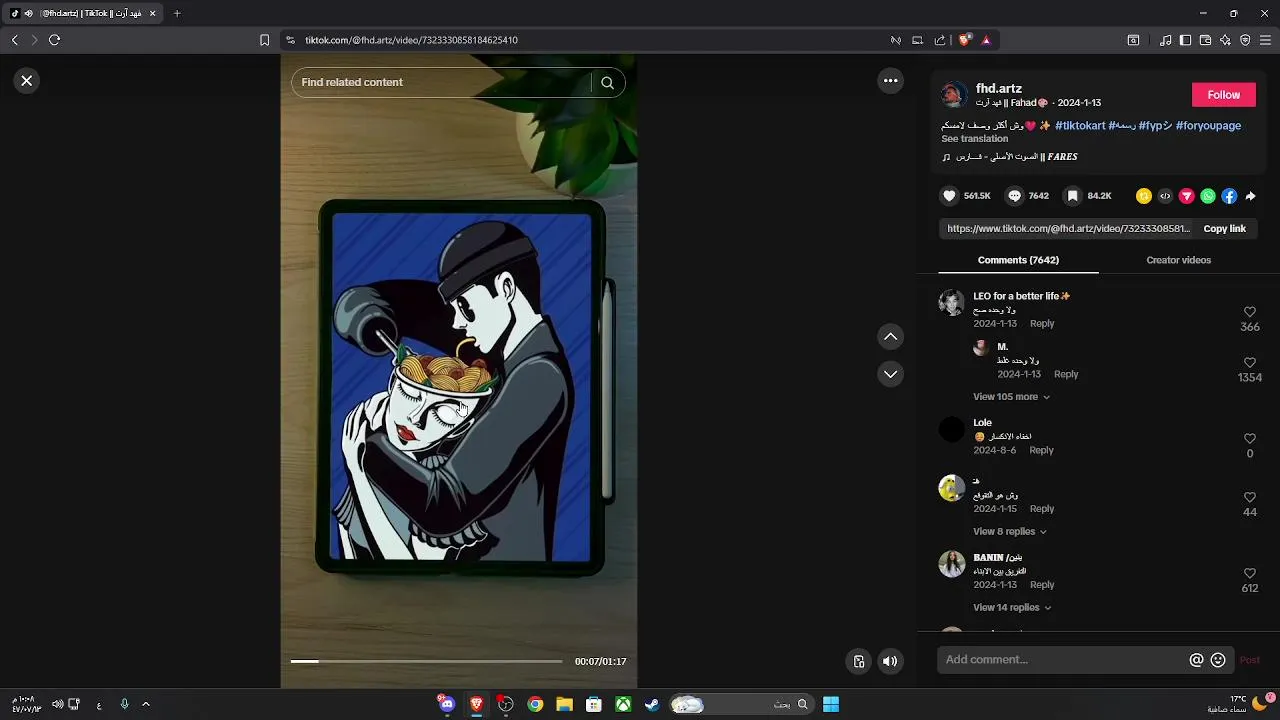Click the Copy link button
The height and width of the screenshot is (720, 1280).
tap(1224, 229)
